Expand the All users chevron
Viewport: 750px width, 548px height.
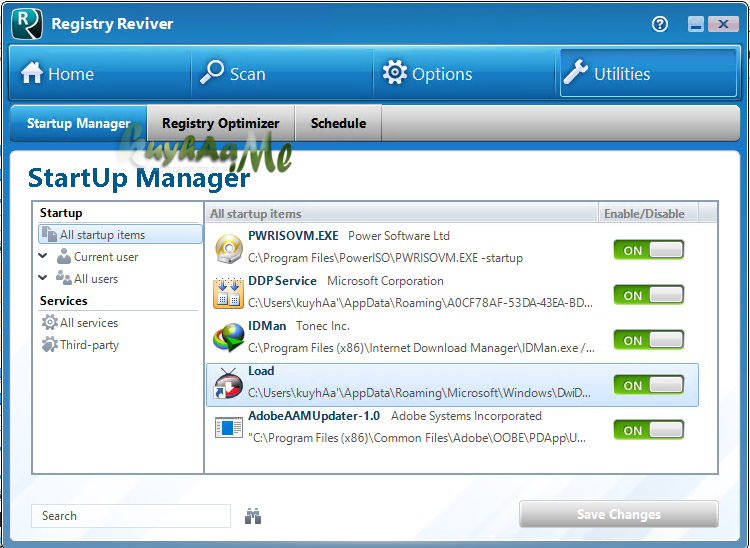(43, 277)
